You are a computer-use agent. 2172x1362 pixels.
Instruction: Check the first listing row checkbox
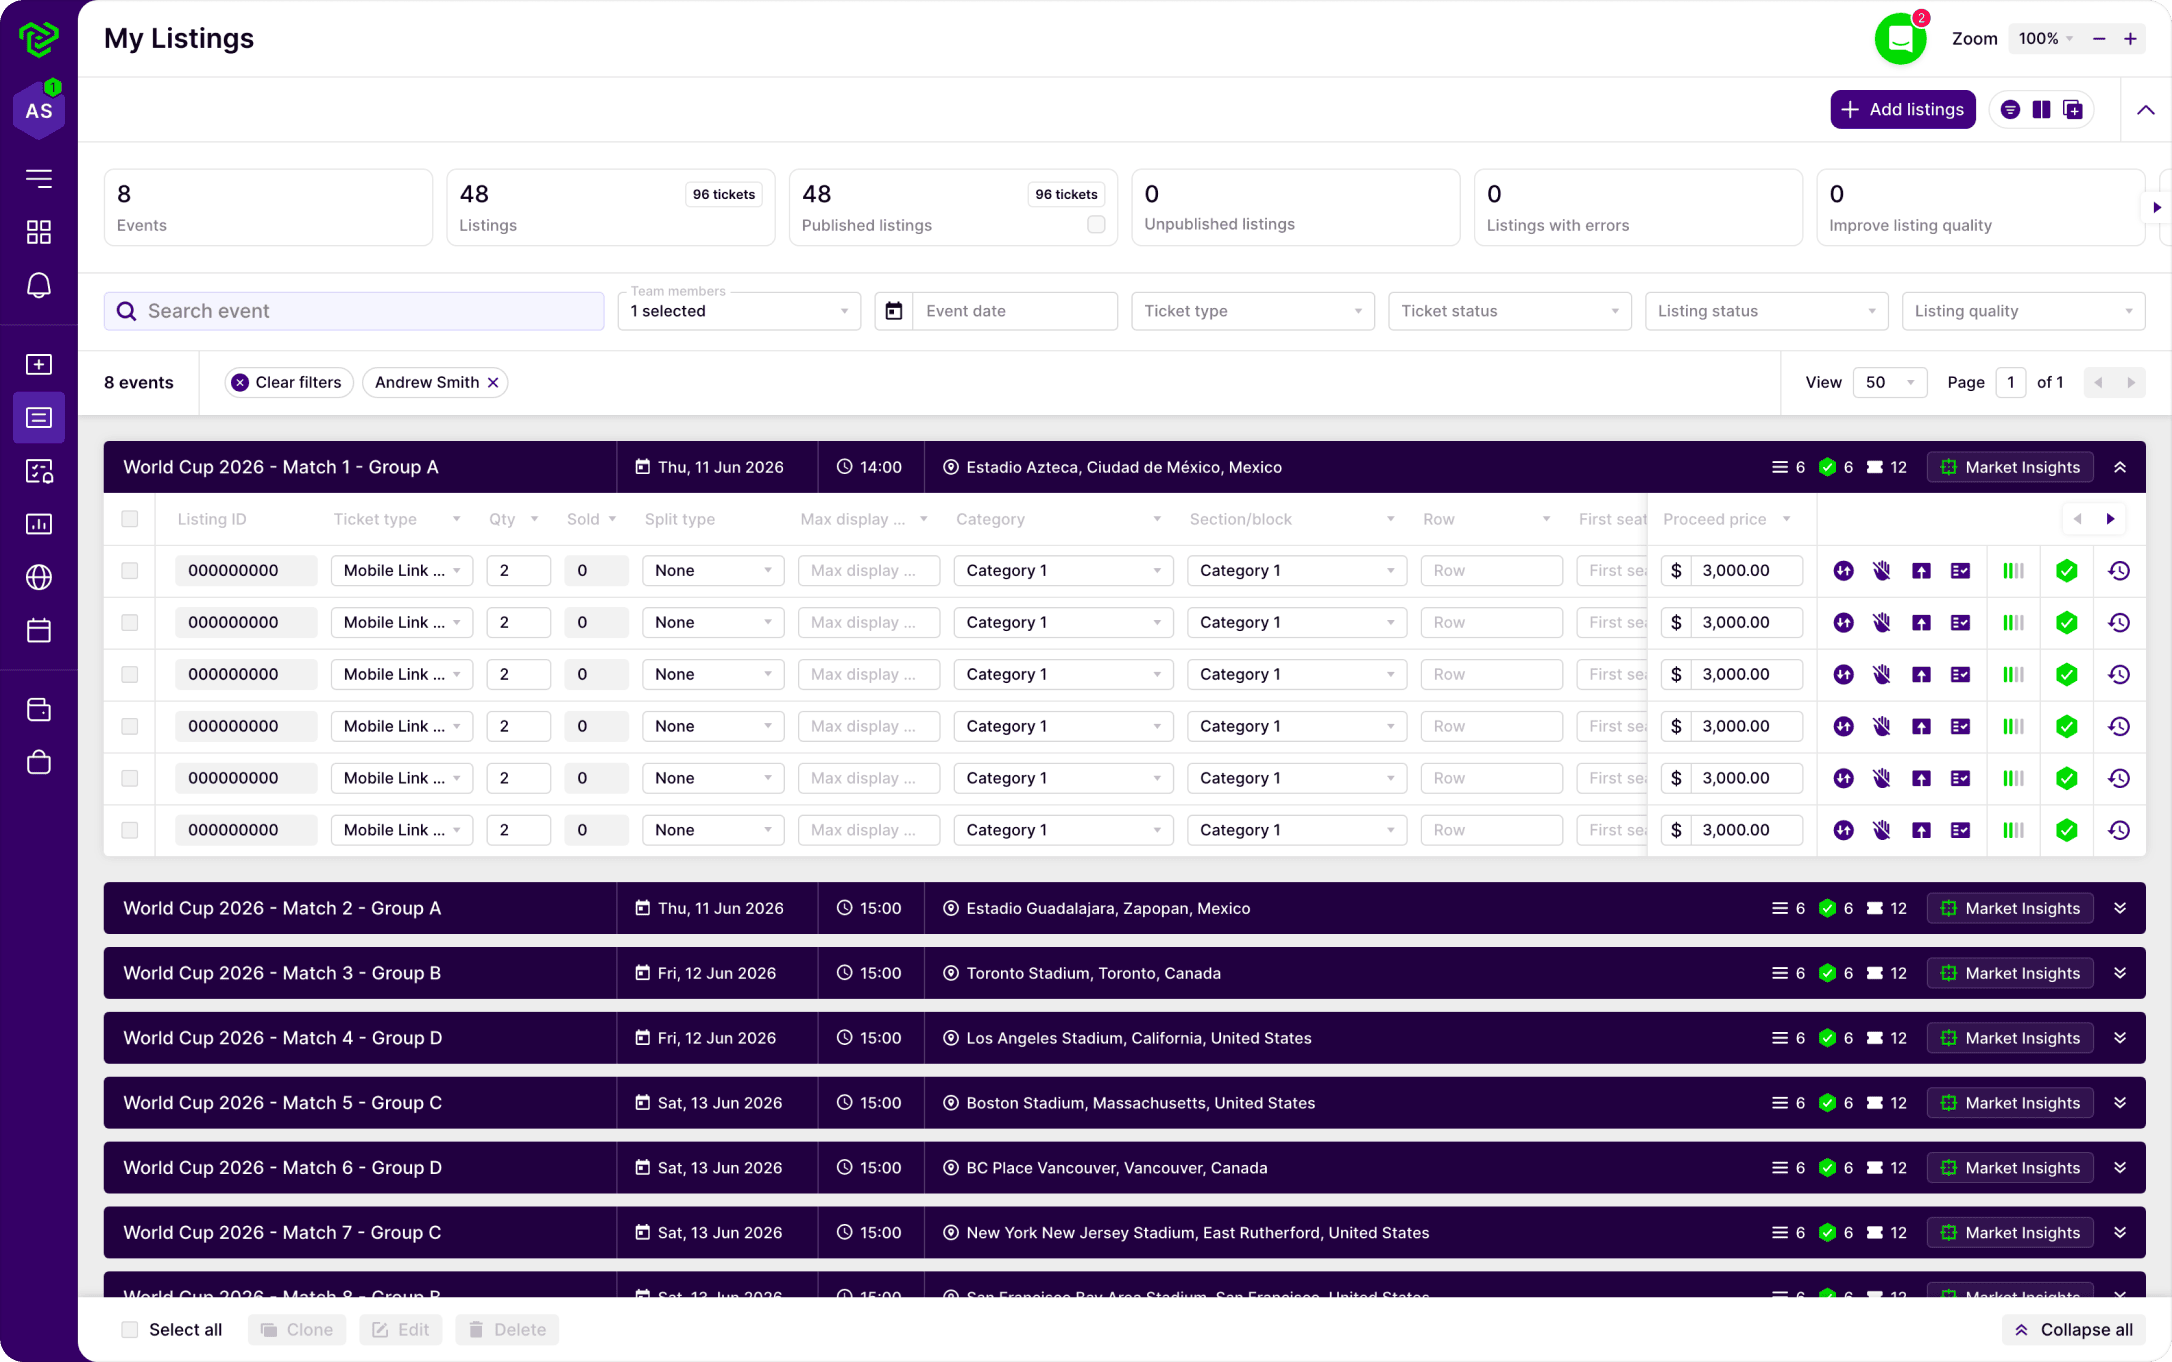pyautogui.click(x=130, y=571)
